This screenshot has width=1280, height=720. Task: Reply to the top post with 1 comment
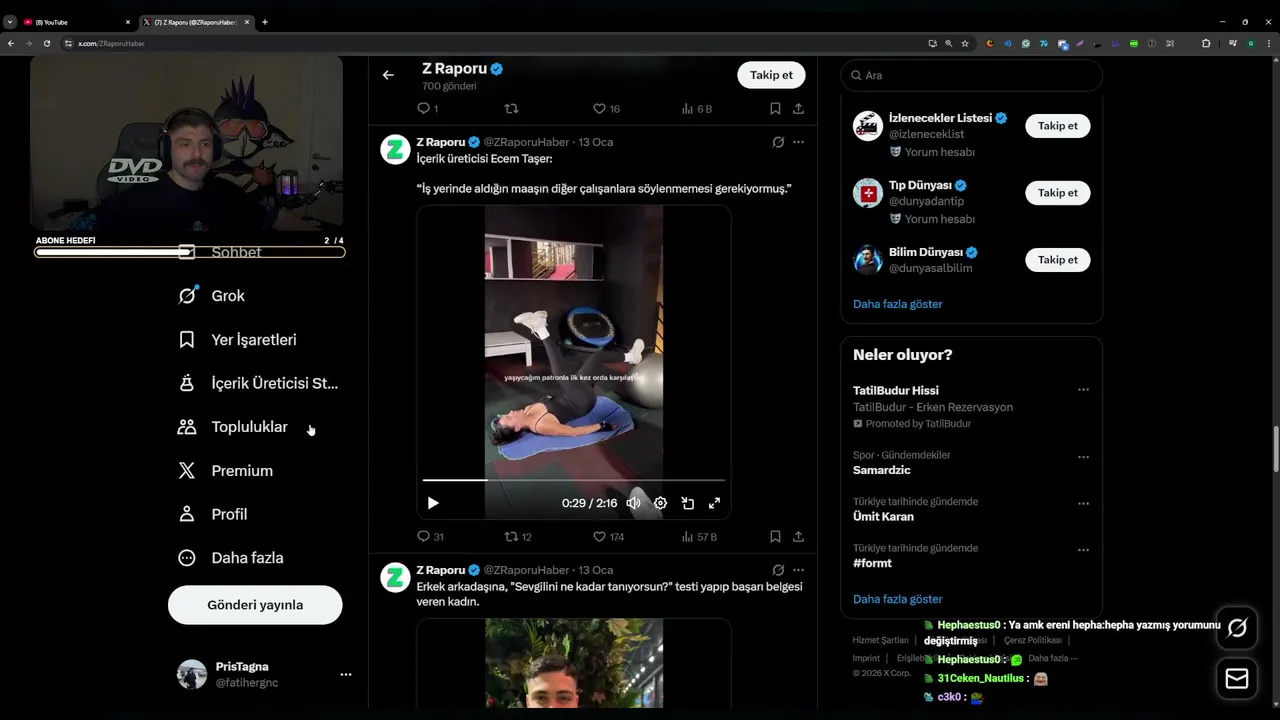[x=427, y=109]
